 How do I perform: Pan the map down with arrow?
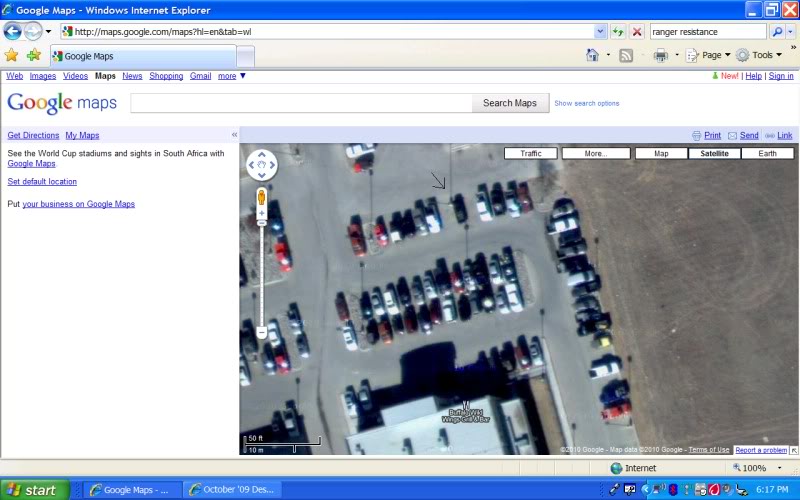coord(262,176)
